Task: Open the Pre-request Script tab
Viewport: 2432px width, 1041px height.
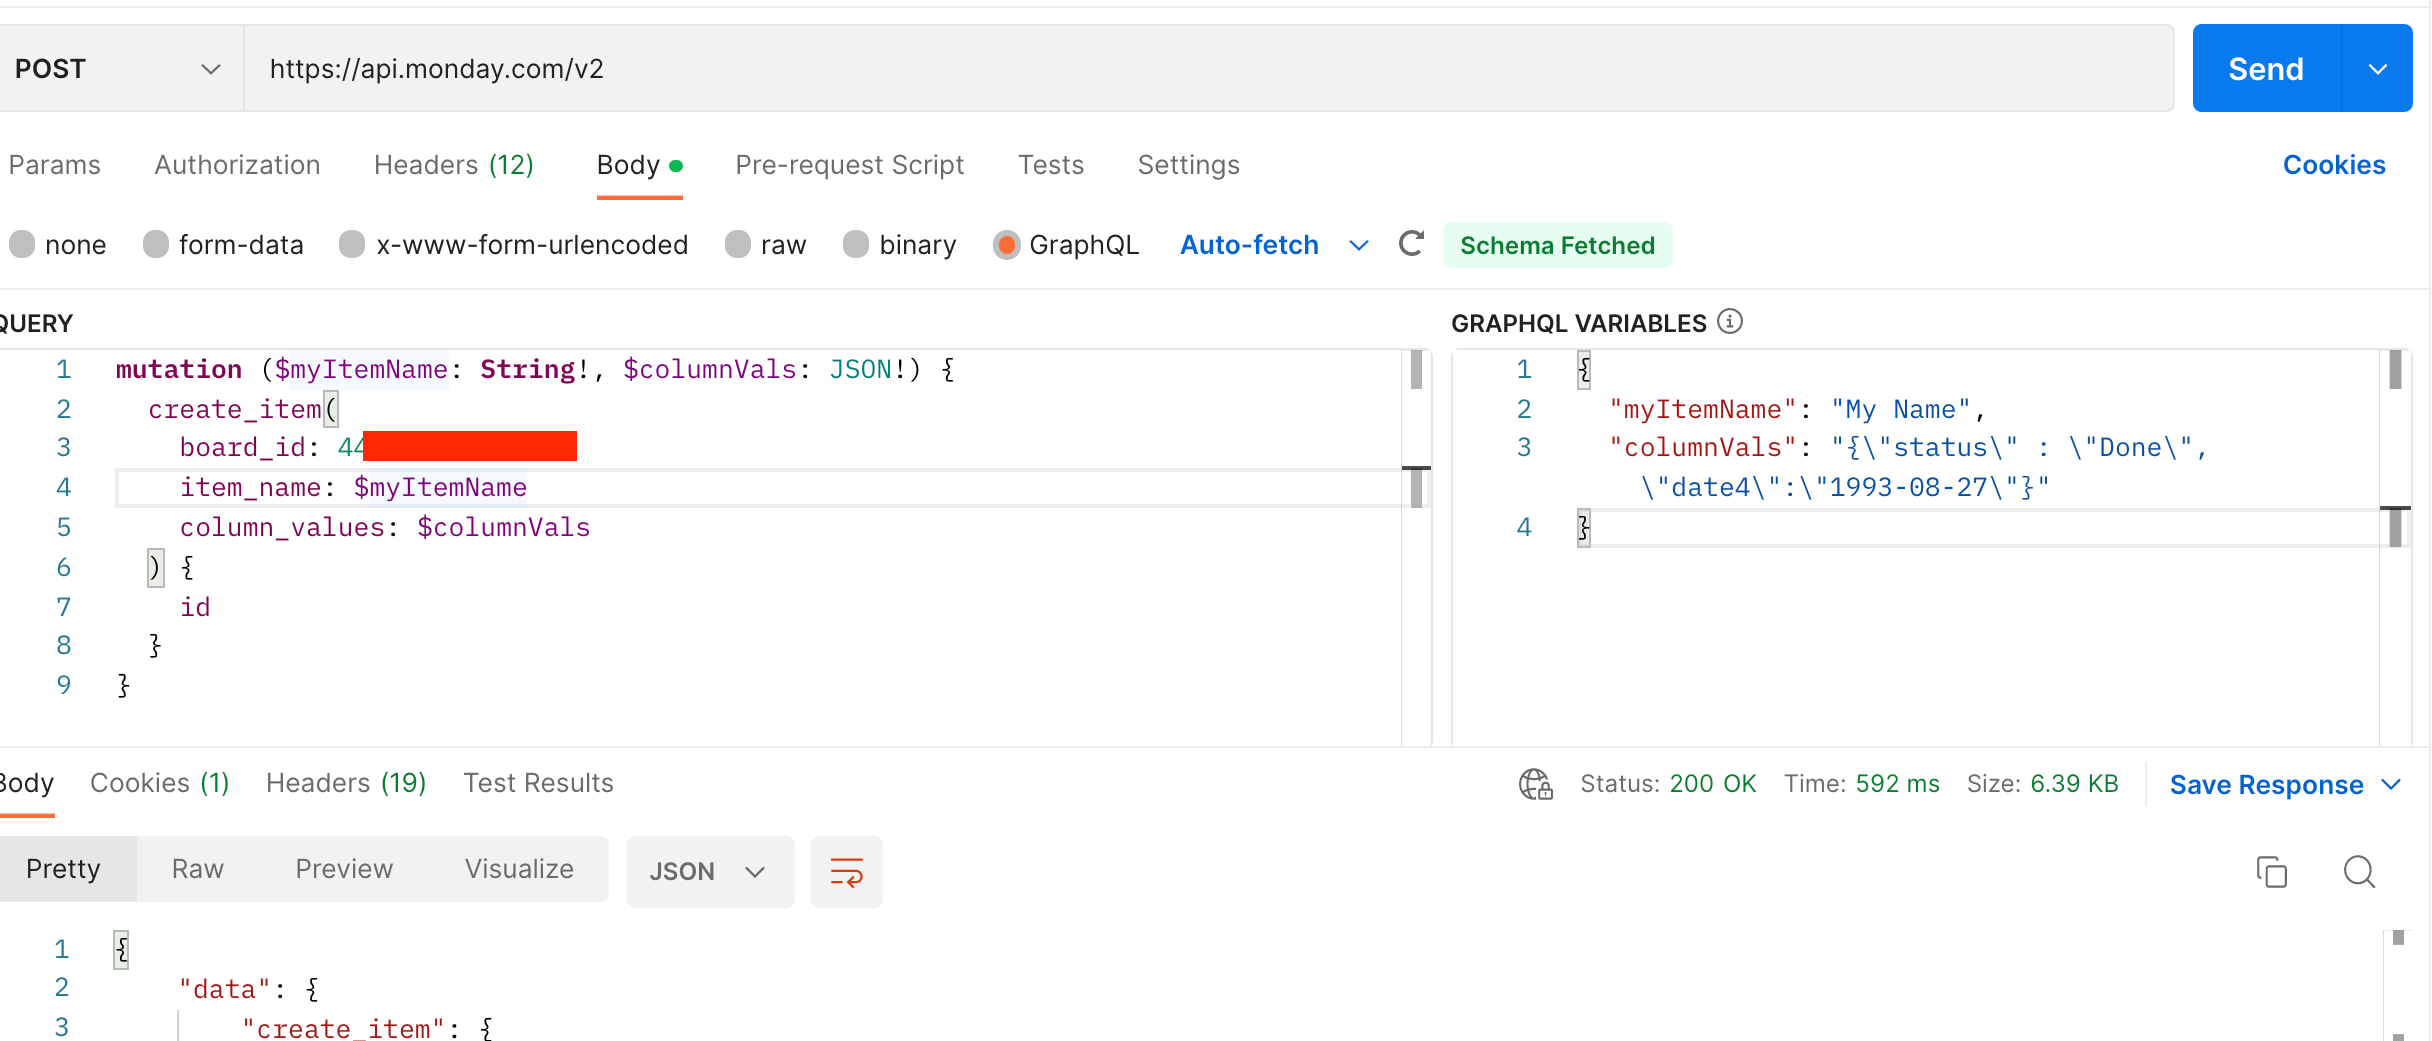Action: click(x=849, y=165)
